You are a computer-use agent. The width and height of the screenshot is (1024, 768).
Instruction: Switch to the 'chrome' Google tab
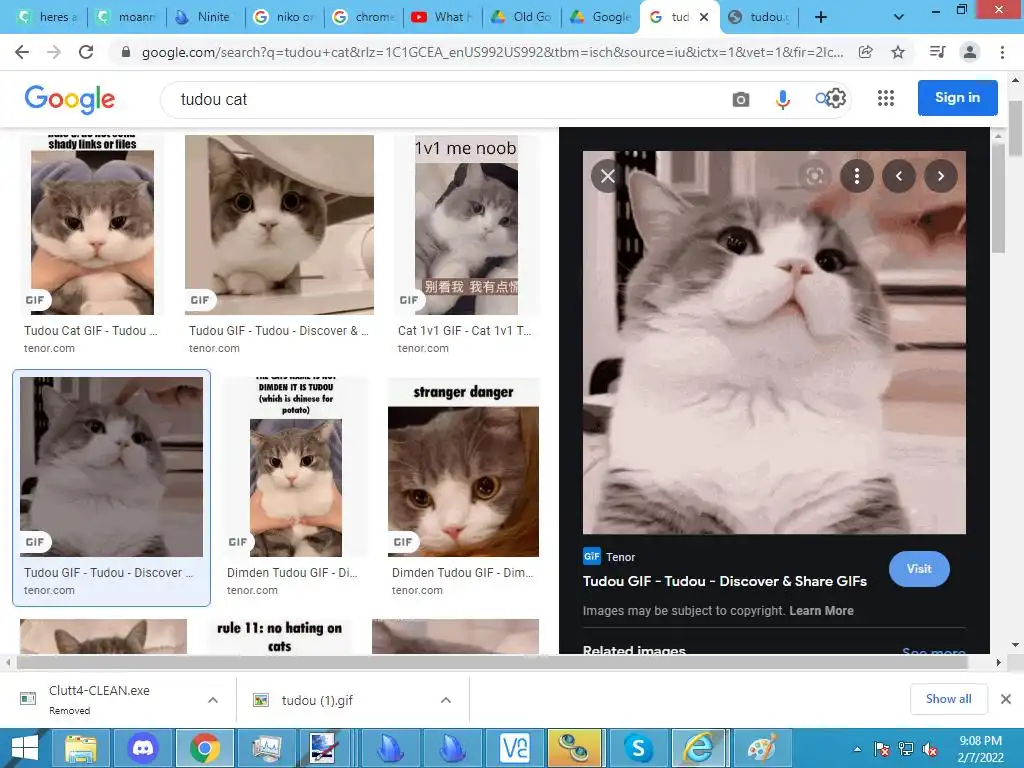pos(364,17)
